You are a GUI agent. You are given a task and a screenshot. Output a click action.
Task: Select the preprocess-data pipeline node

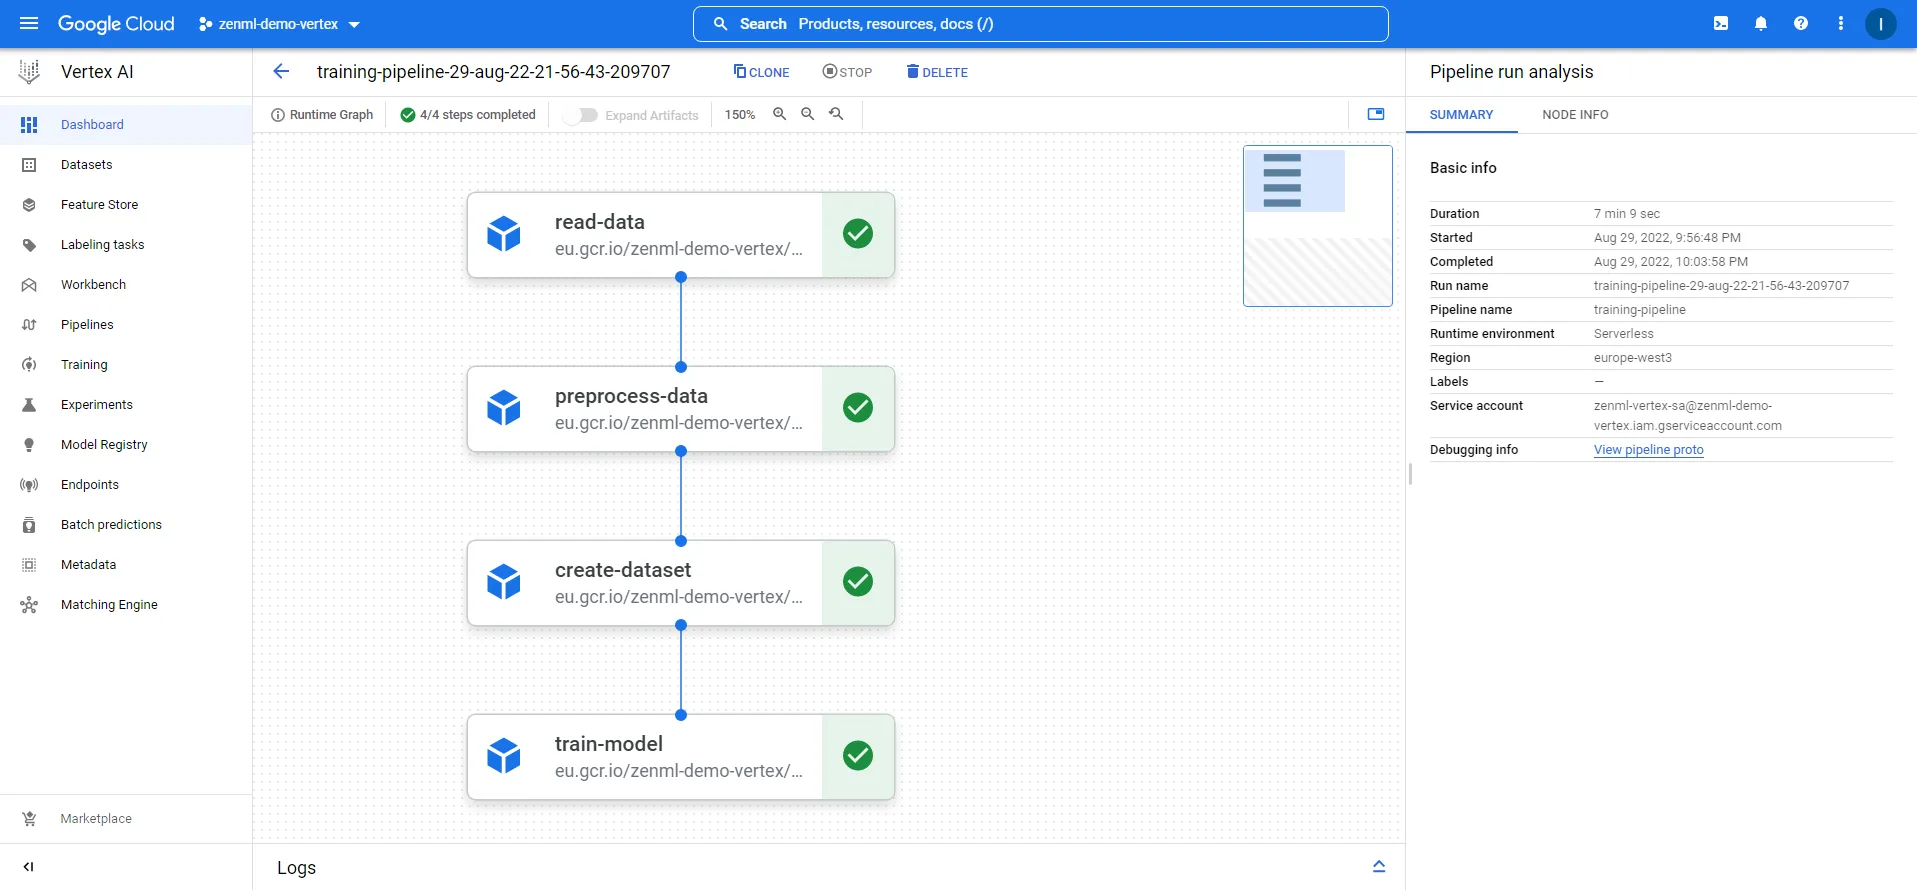tap(681, 409)
